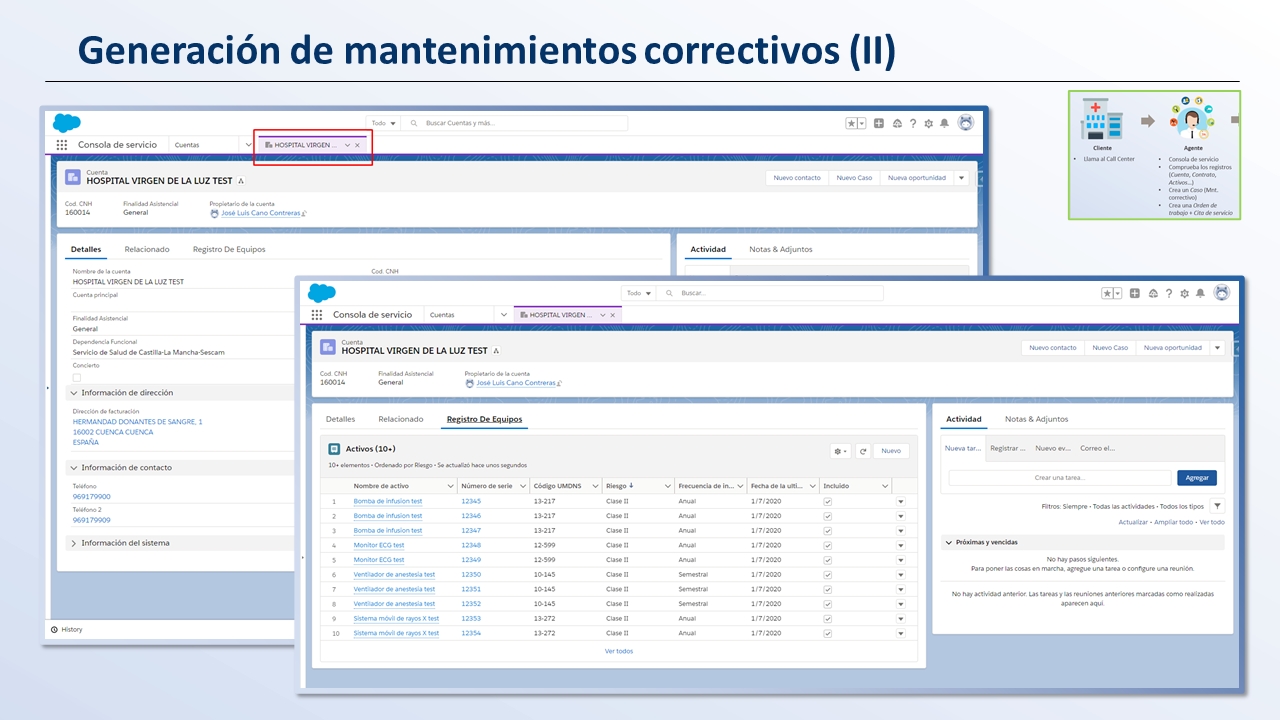Click the Nuevo button in Activos

[x=890, y=451]
